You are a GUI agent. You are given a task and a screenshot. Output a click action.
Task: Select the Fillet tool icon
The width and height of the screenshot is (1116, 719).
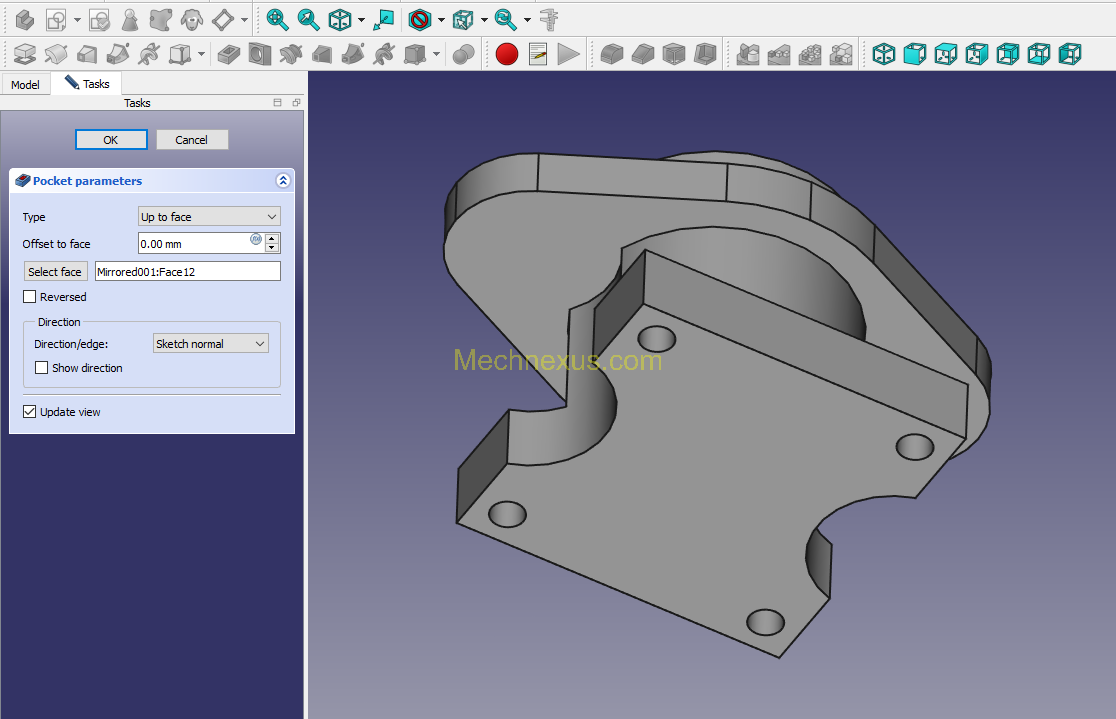pyautogui.click(x=612, y=54)
